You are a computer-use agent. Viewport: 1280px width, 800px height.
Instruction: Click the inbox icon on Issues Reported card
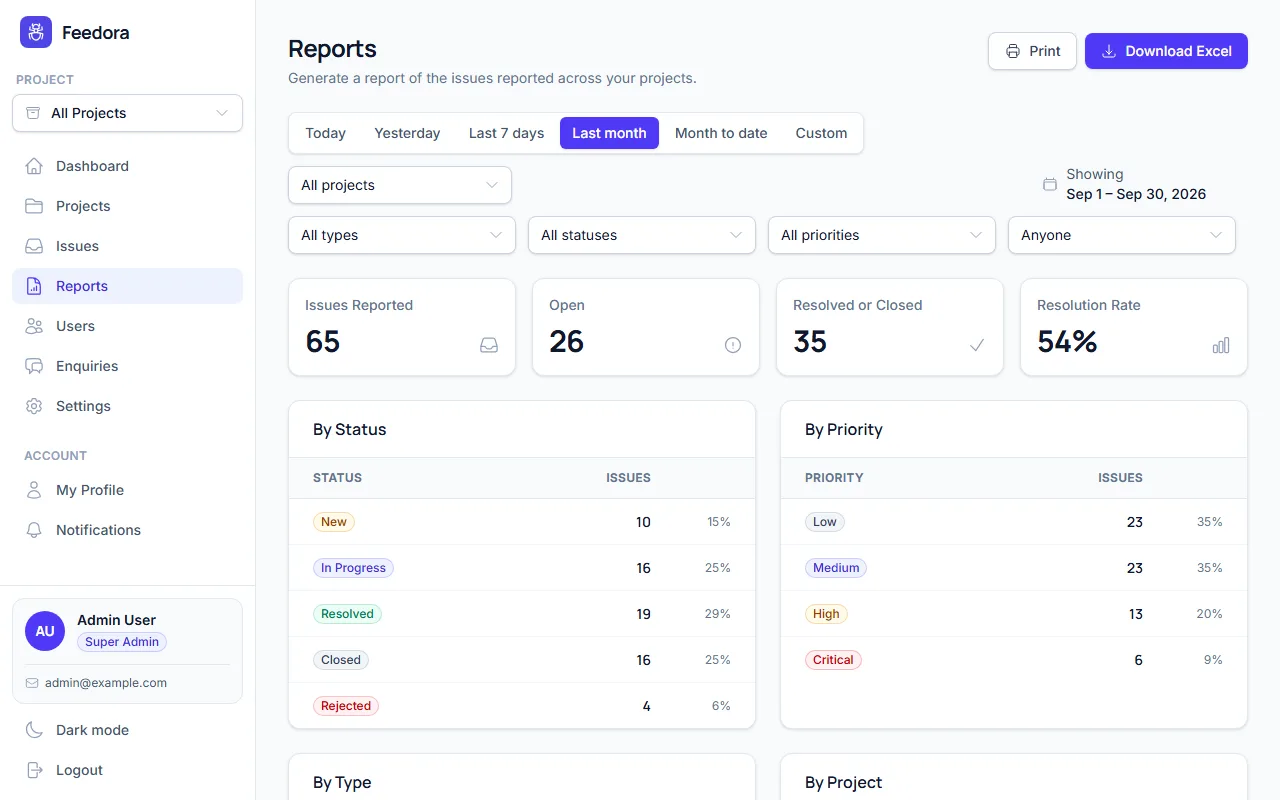[489, 345]
